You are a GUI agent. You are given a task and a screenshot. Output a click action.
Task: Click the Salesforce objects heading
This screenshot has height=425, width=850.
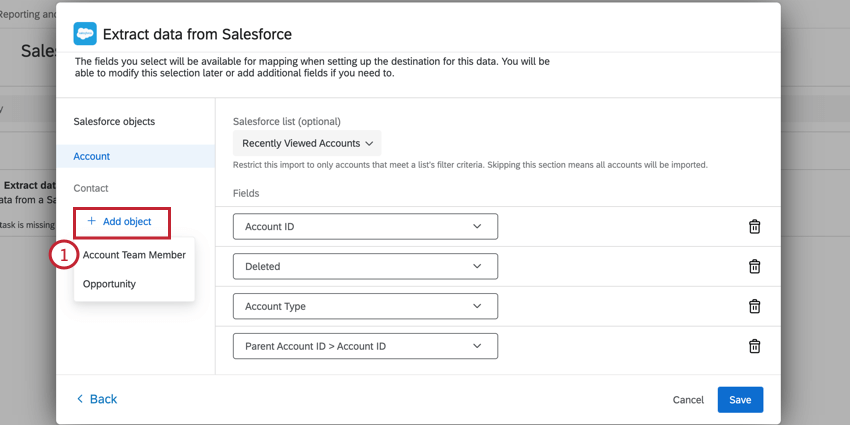[x=114, y=121]
